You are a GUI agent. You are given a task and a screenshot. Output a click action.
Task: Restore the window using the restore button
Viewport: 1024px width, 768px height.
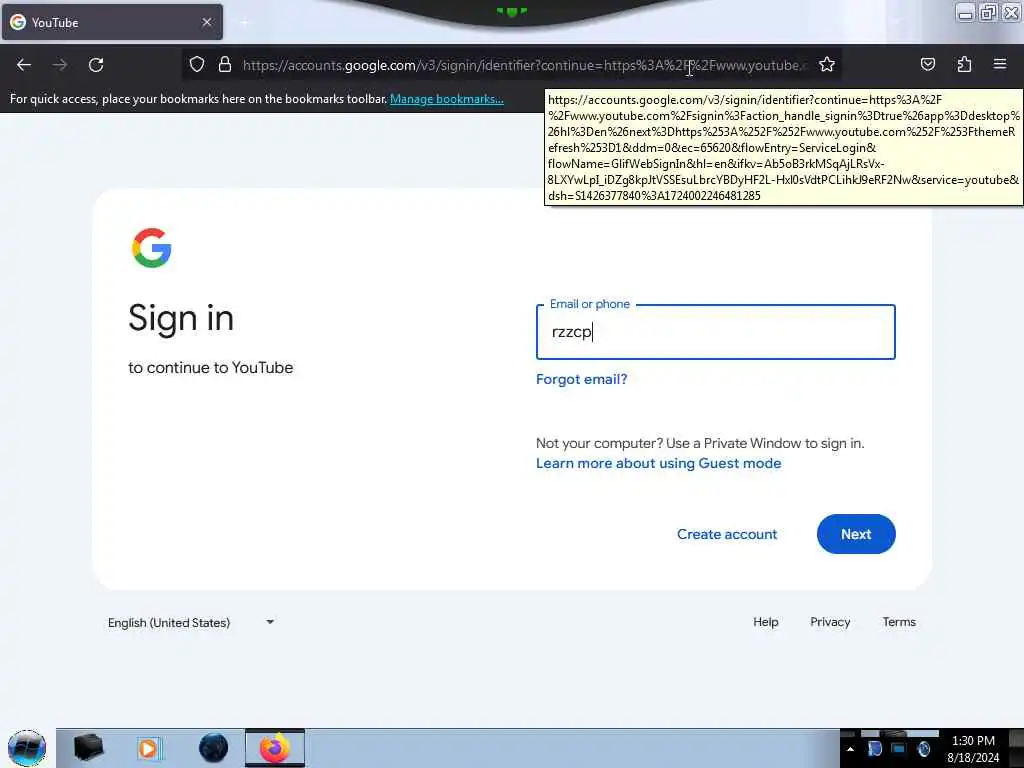coord(988,12)
